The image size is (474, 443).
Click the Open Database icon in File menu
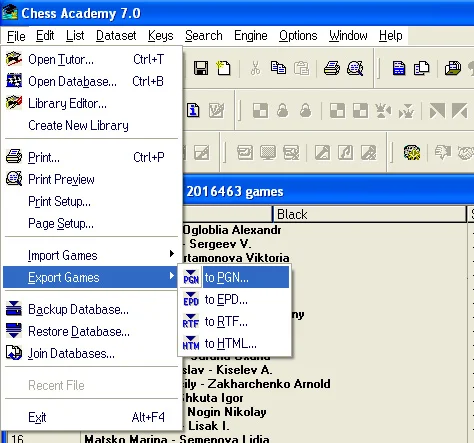tap(14, 81)
